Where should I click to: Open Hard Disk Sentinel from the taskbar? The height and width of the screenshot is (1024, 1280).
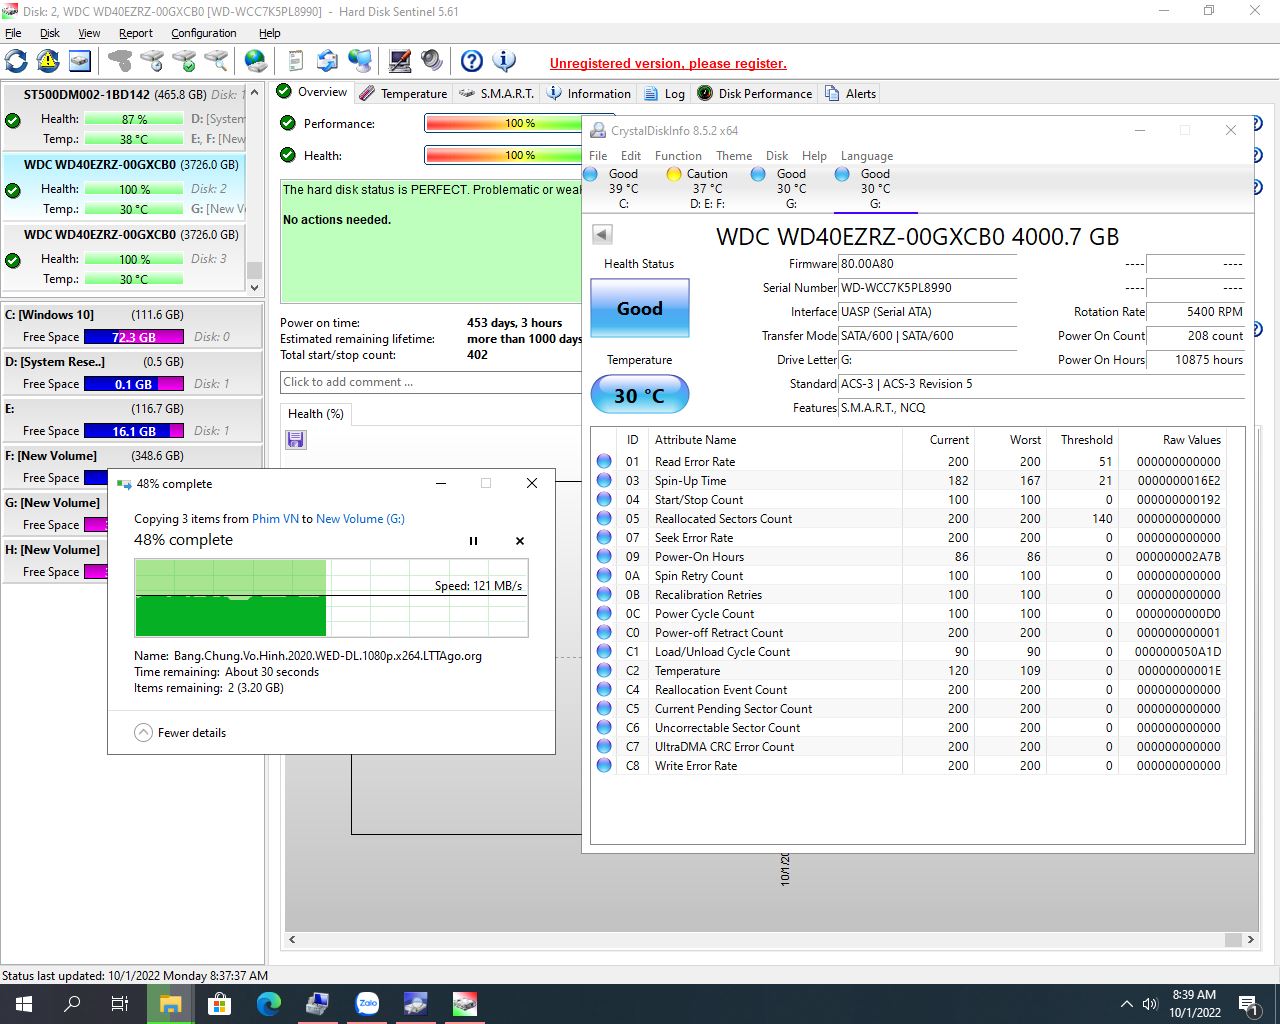coord(465,1004)
